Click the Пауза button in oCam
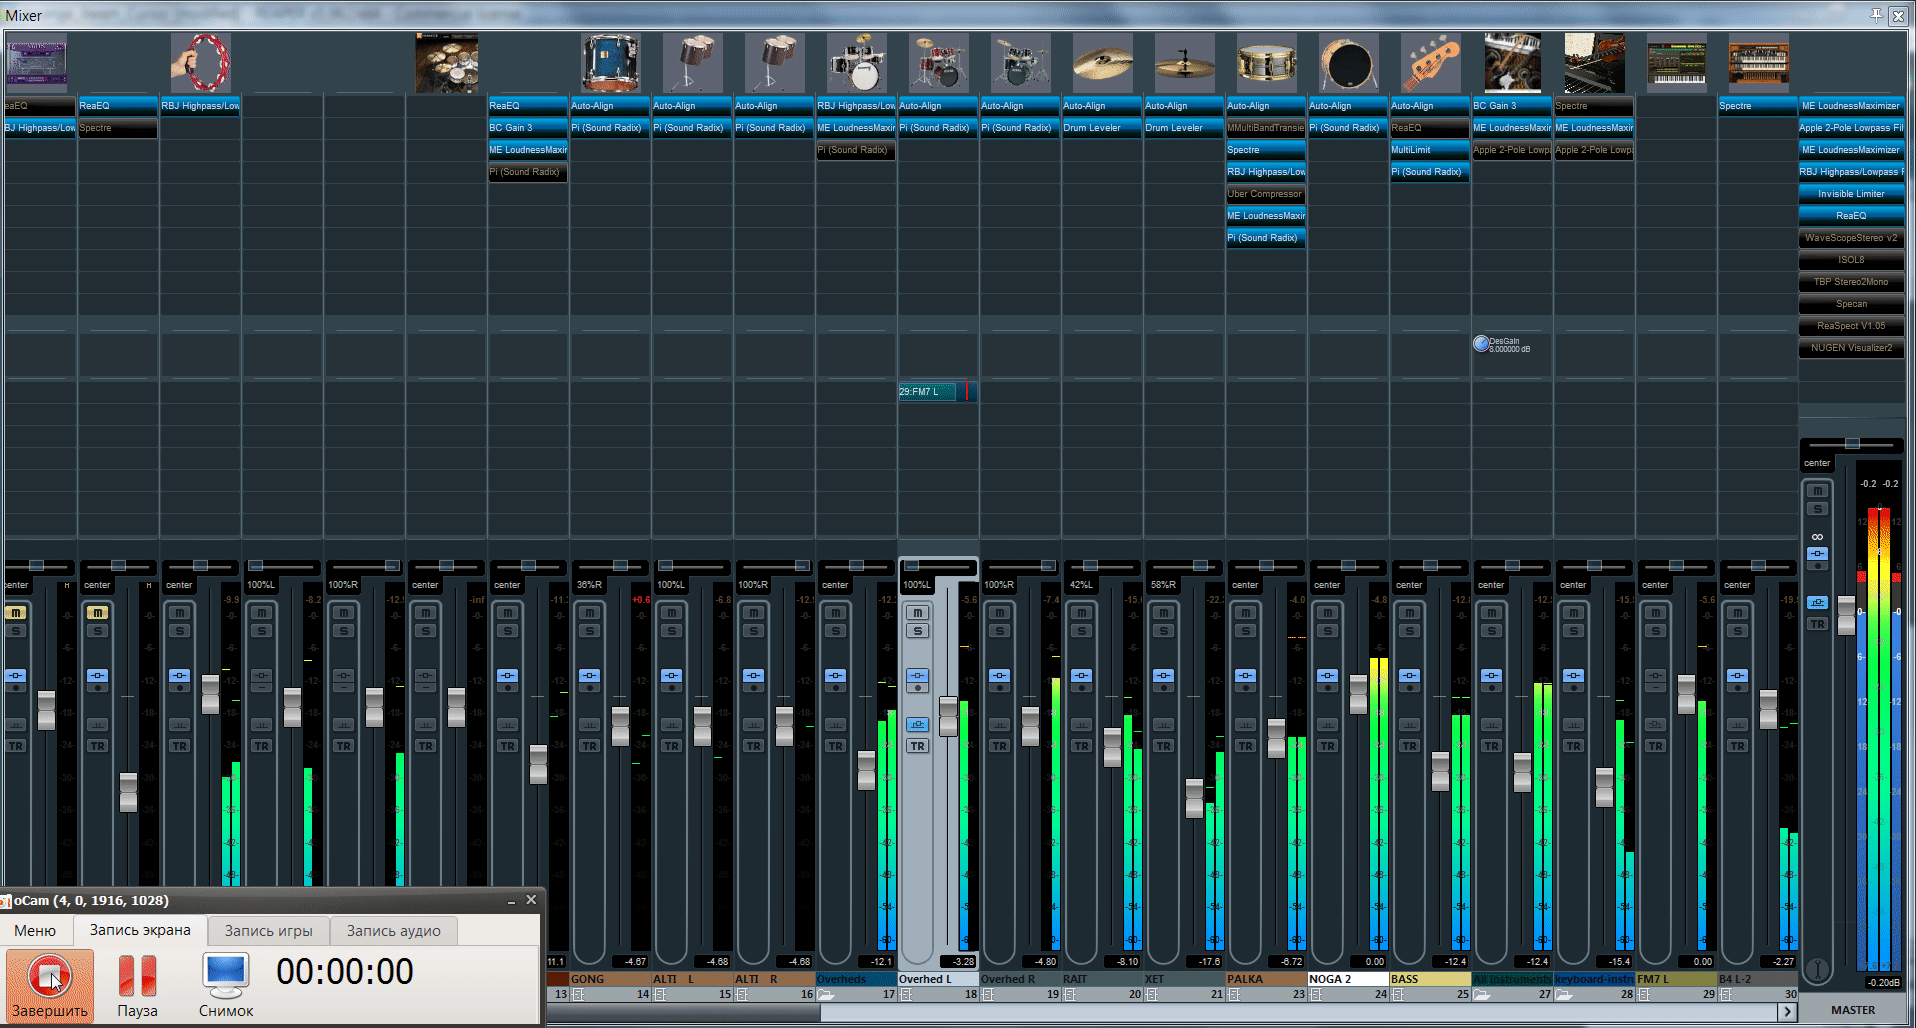This screenshot has width=1916, height=1028. pyautogui.click(x=137, y=986)
